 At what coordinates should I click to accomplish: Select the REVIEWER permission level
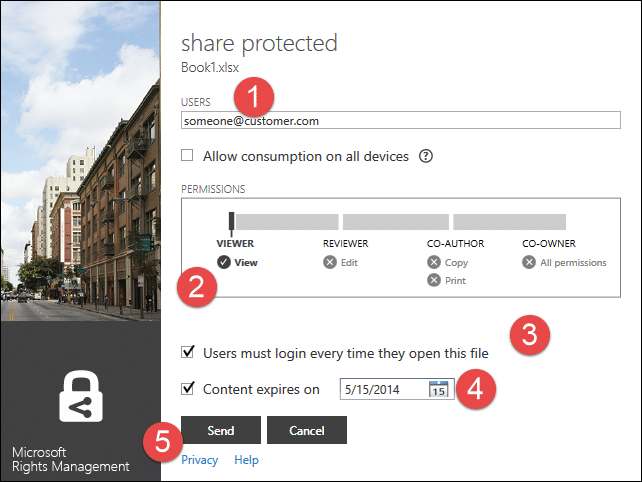345,243
